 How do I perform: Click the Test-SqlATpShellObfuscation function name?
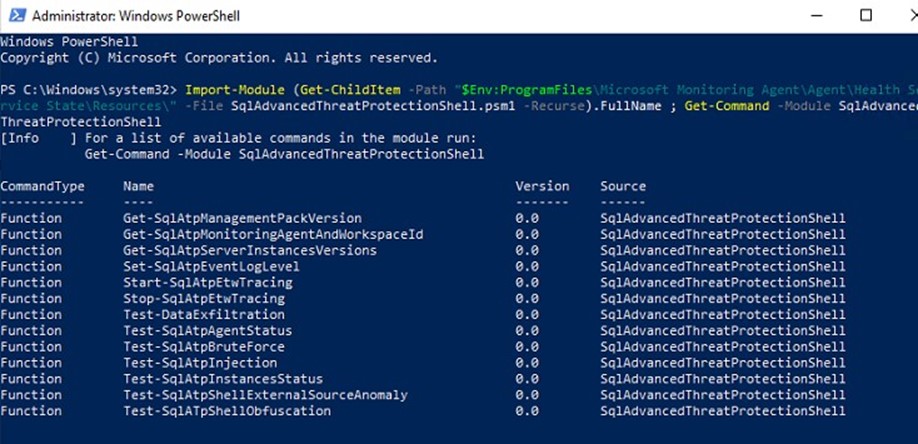coord(227,410)
